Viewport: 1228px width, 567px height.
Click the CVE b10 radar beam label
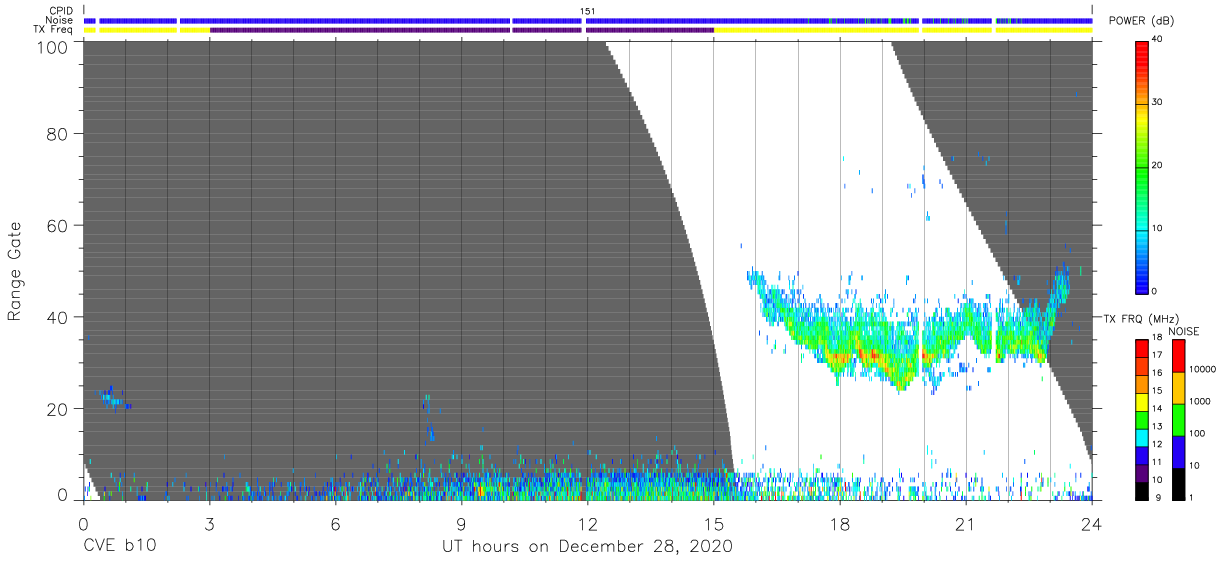[x=119, y=546]
